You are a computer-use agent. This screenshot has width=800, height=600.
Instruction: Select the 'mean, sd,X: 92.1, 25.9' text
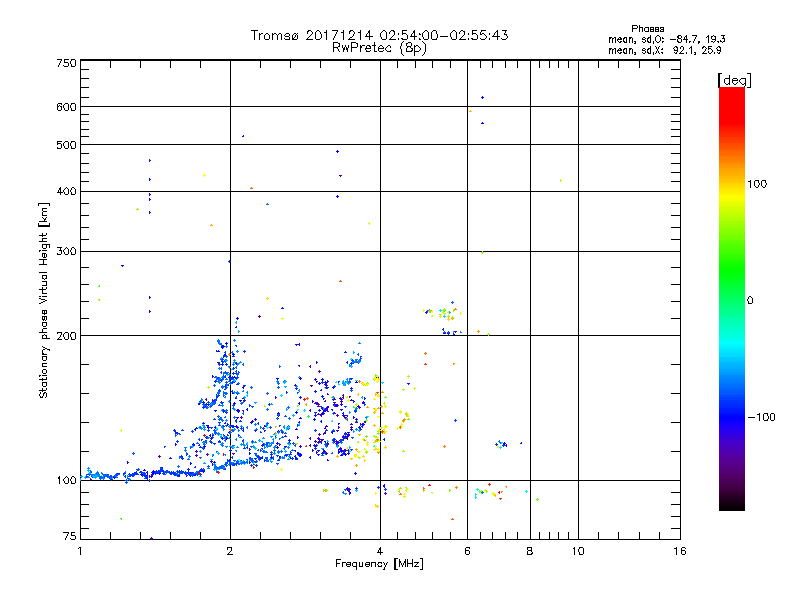pyautogui.click(x=665, y=50)
